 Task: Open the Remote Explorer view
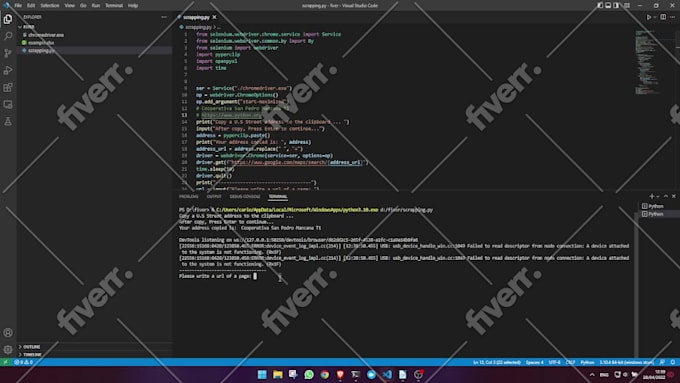click(x=8, y=105)
